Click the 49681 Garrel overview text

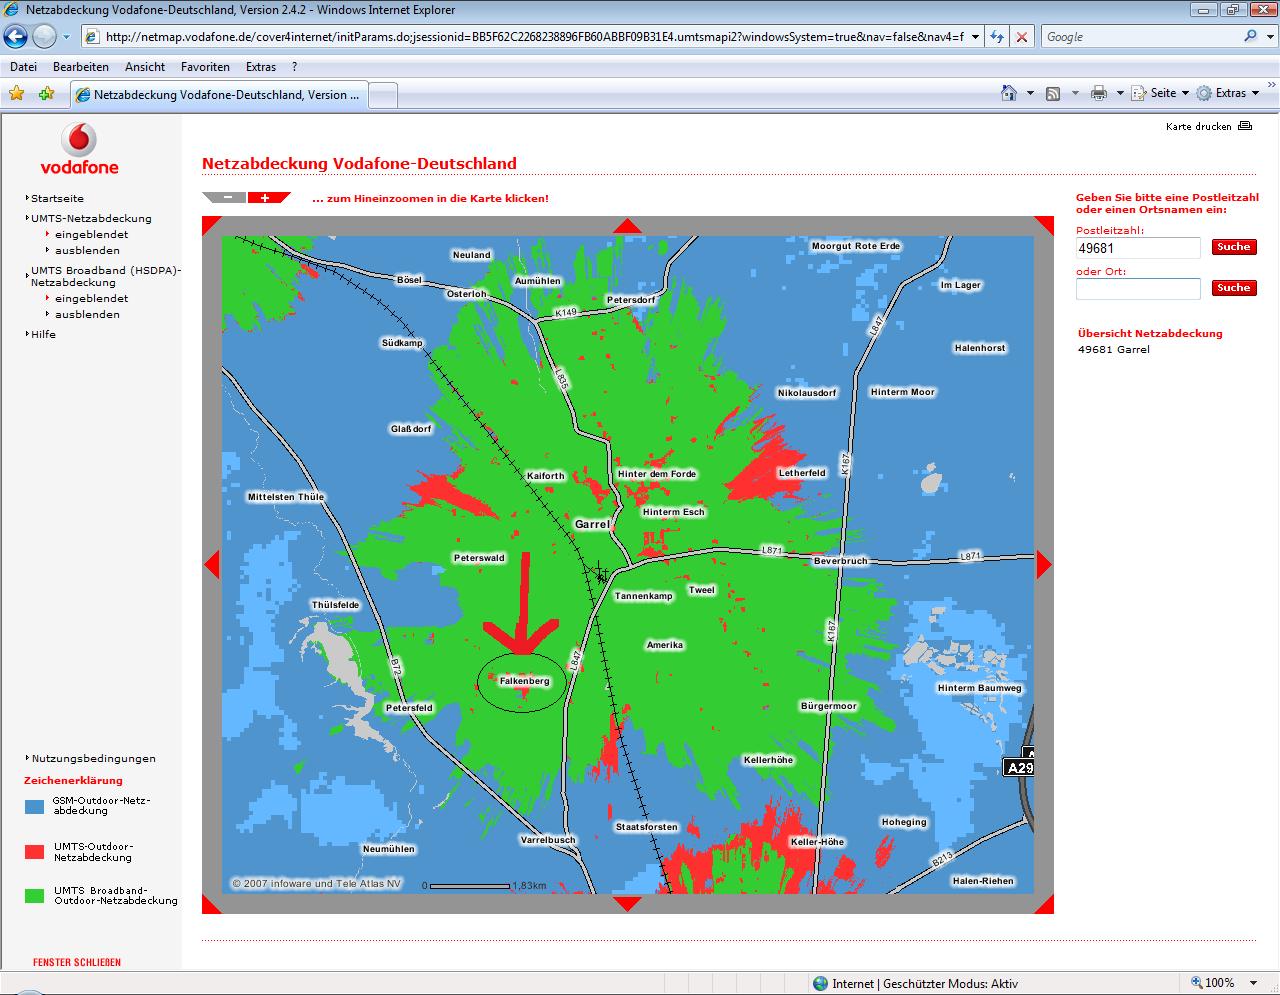pyautogui.click(x=1114, y=349)
